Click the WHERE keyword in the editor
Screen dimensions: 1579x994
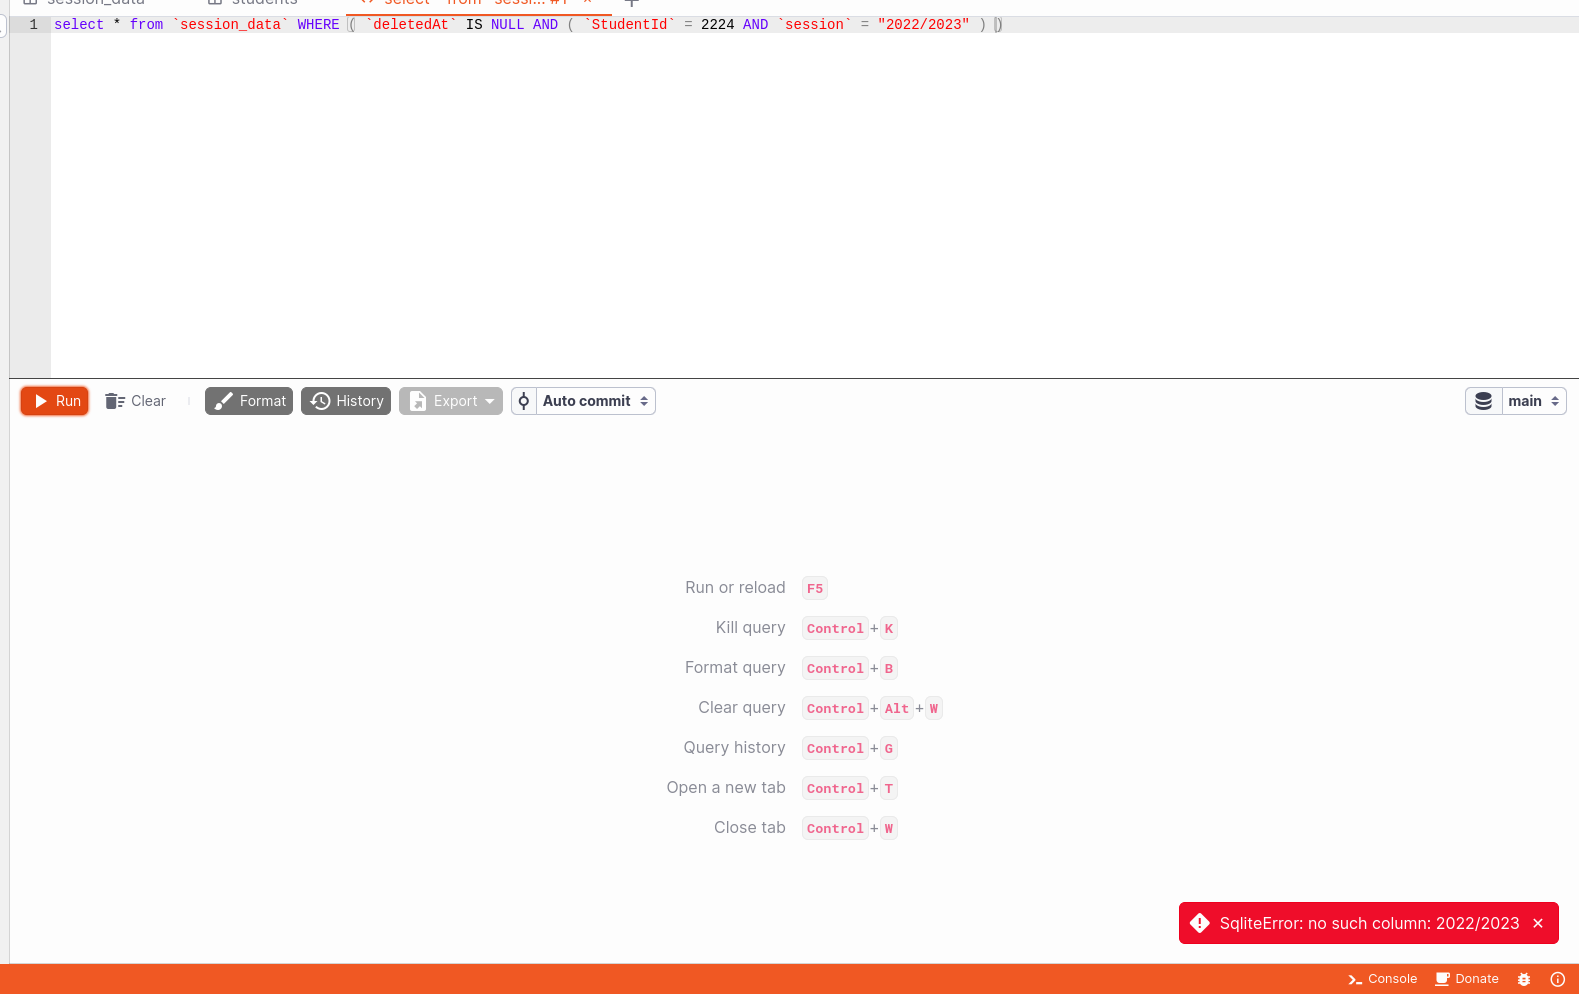(318, 25)
